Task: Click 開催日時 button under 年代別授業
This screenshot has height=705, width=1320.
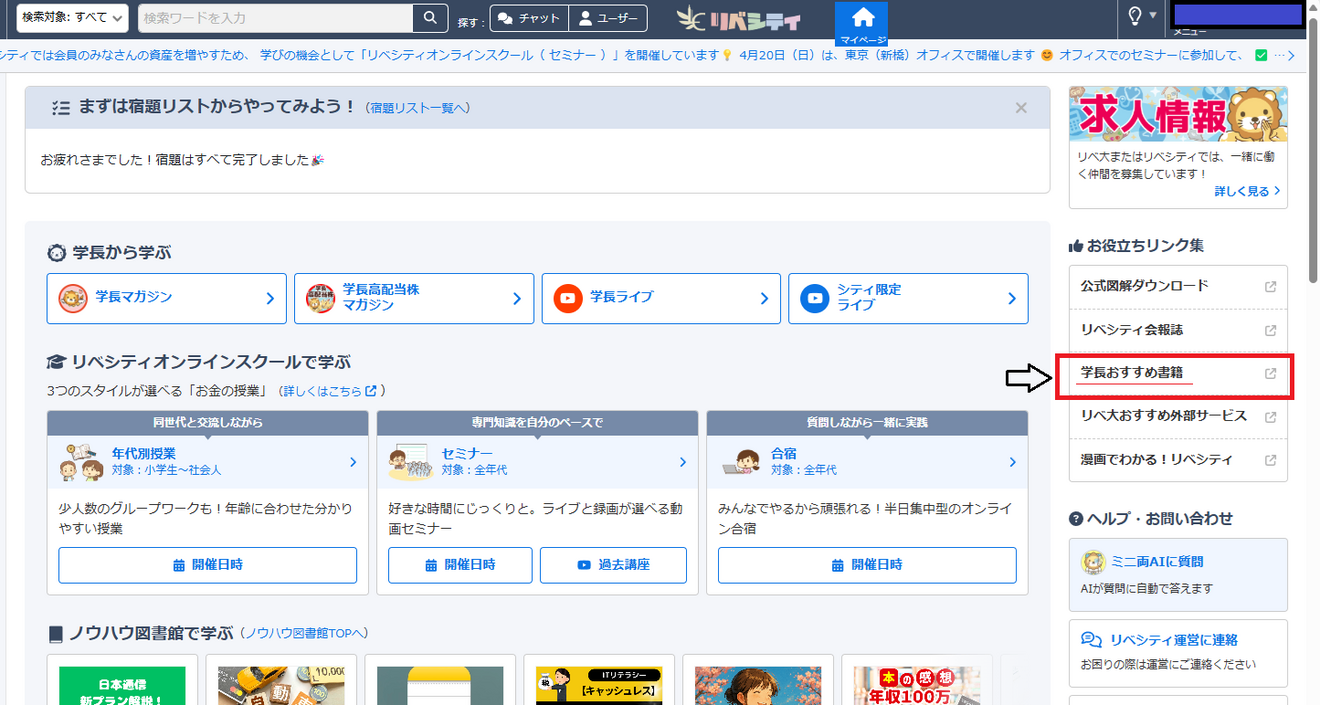Action: click(x=207, y=565)
